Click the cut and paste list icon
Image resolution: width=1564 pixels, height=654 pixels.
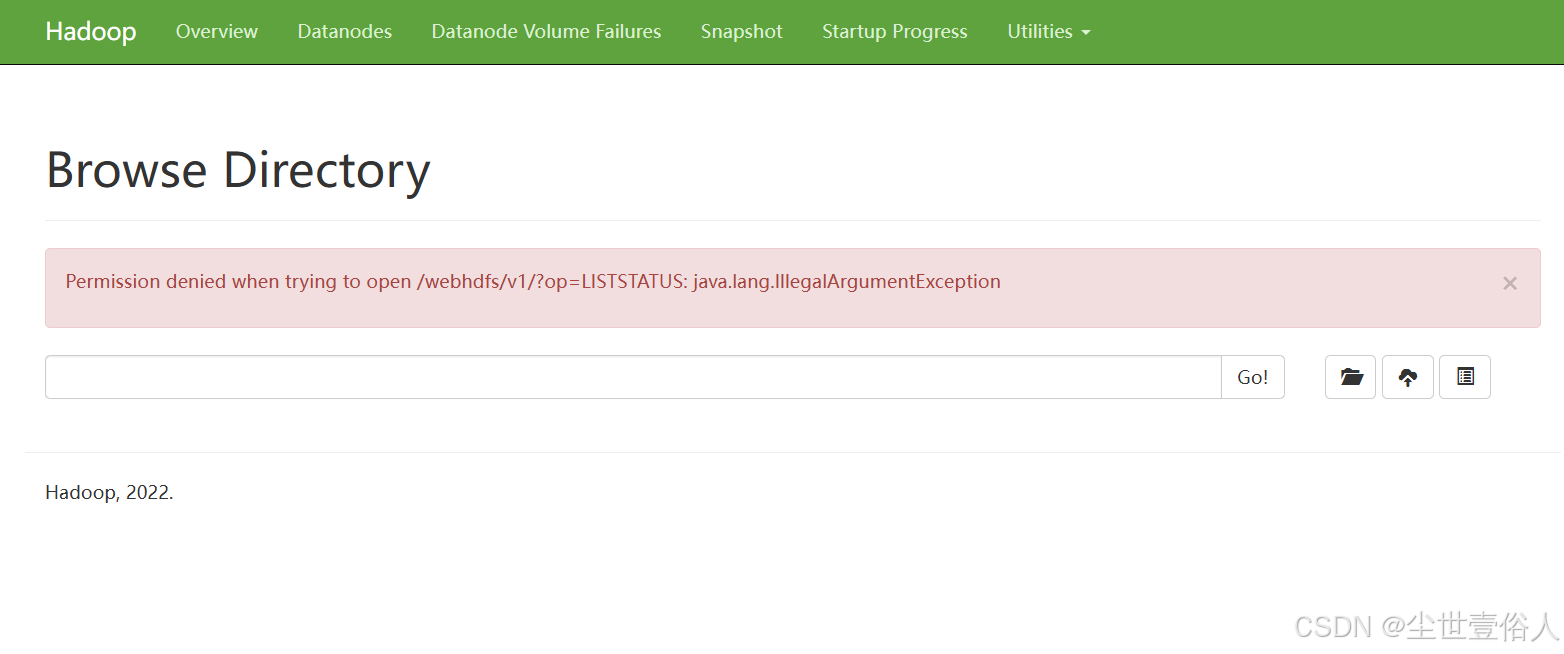1465,377
